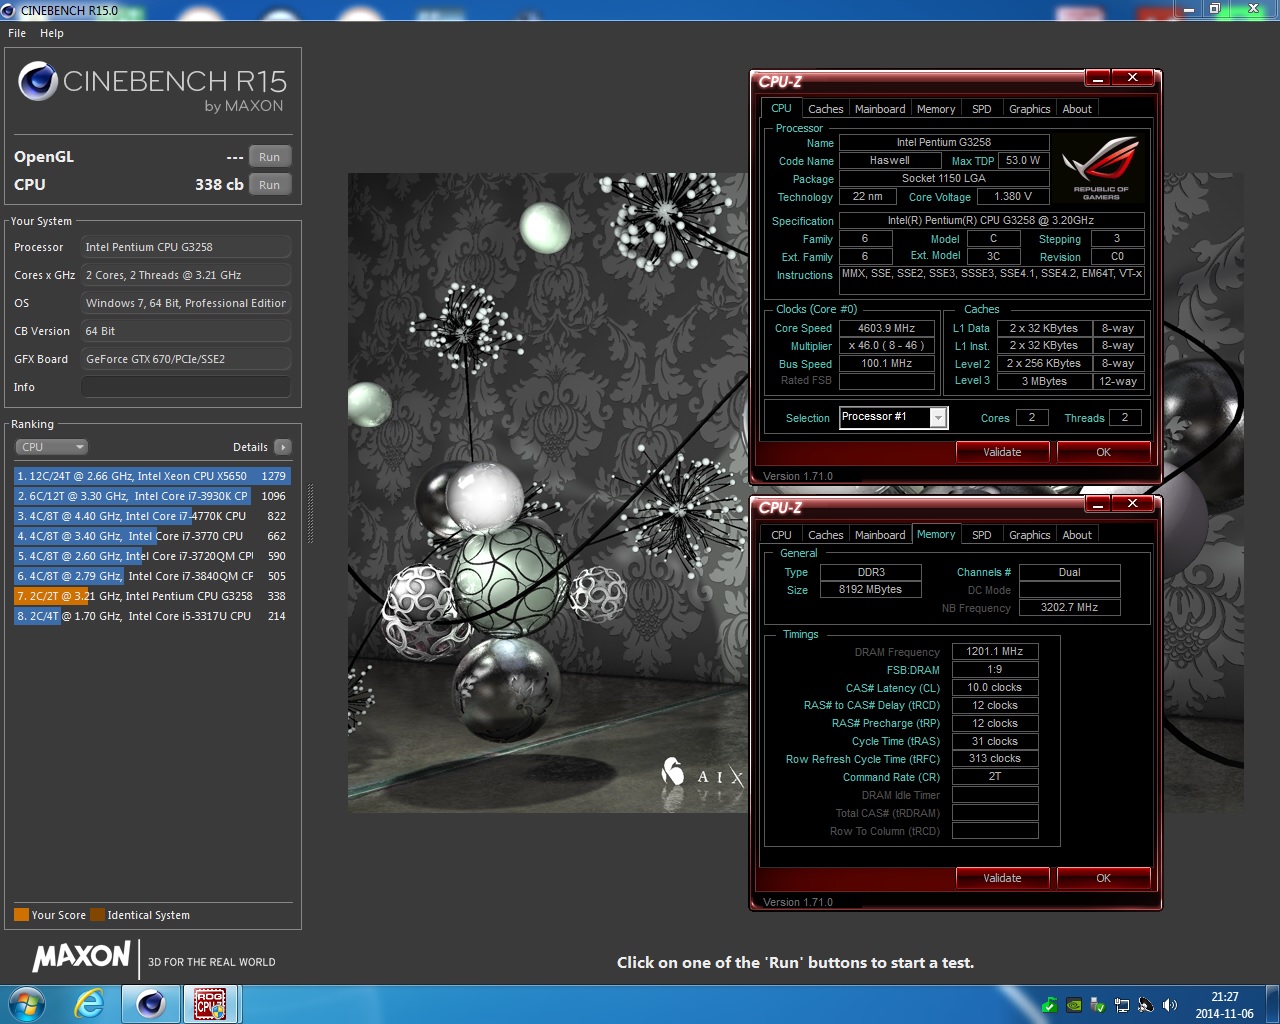Screen dimensions: 1280x1024
Task: Click the NB Frequency value 3202.7 MHz
Action: (x=1069, y=607)
